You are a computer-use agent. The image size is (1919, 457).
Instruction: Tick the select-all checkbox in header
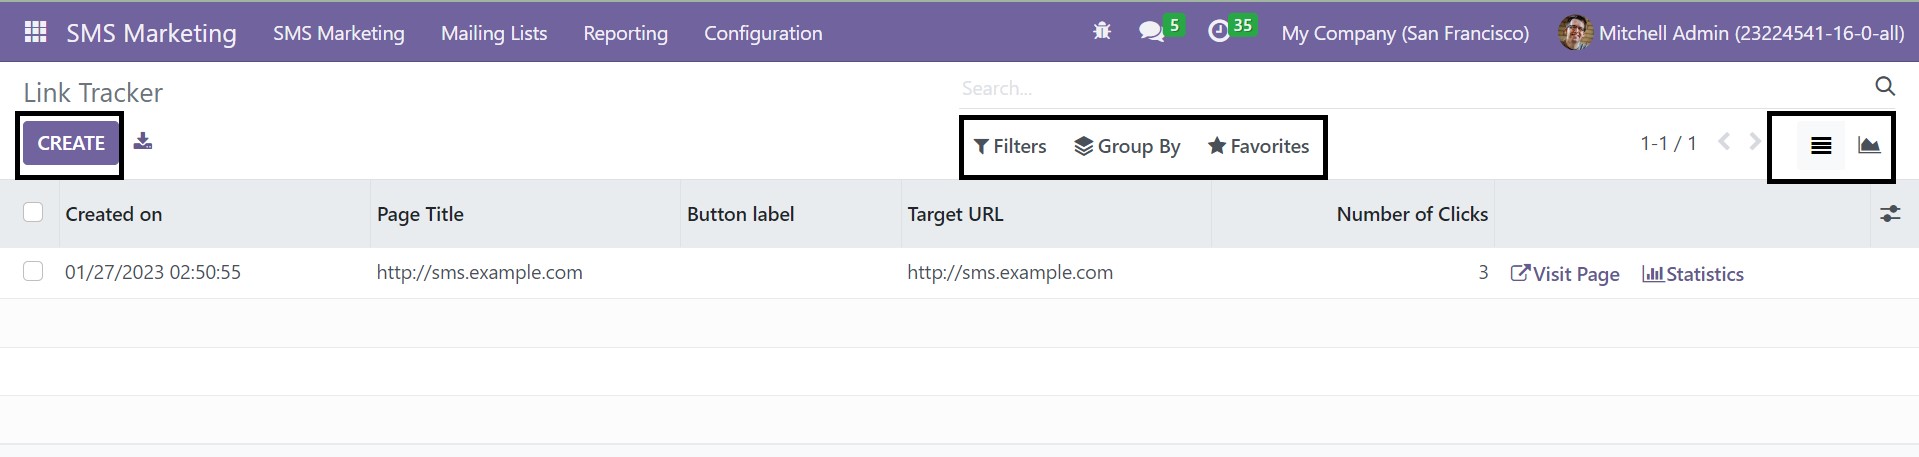click(x=33, y=212)
